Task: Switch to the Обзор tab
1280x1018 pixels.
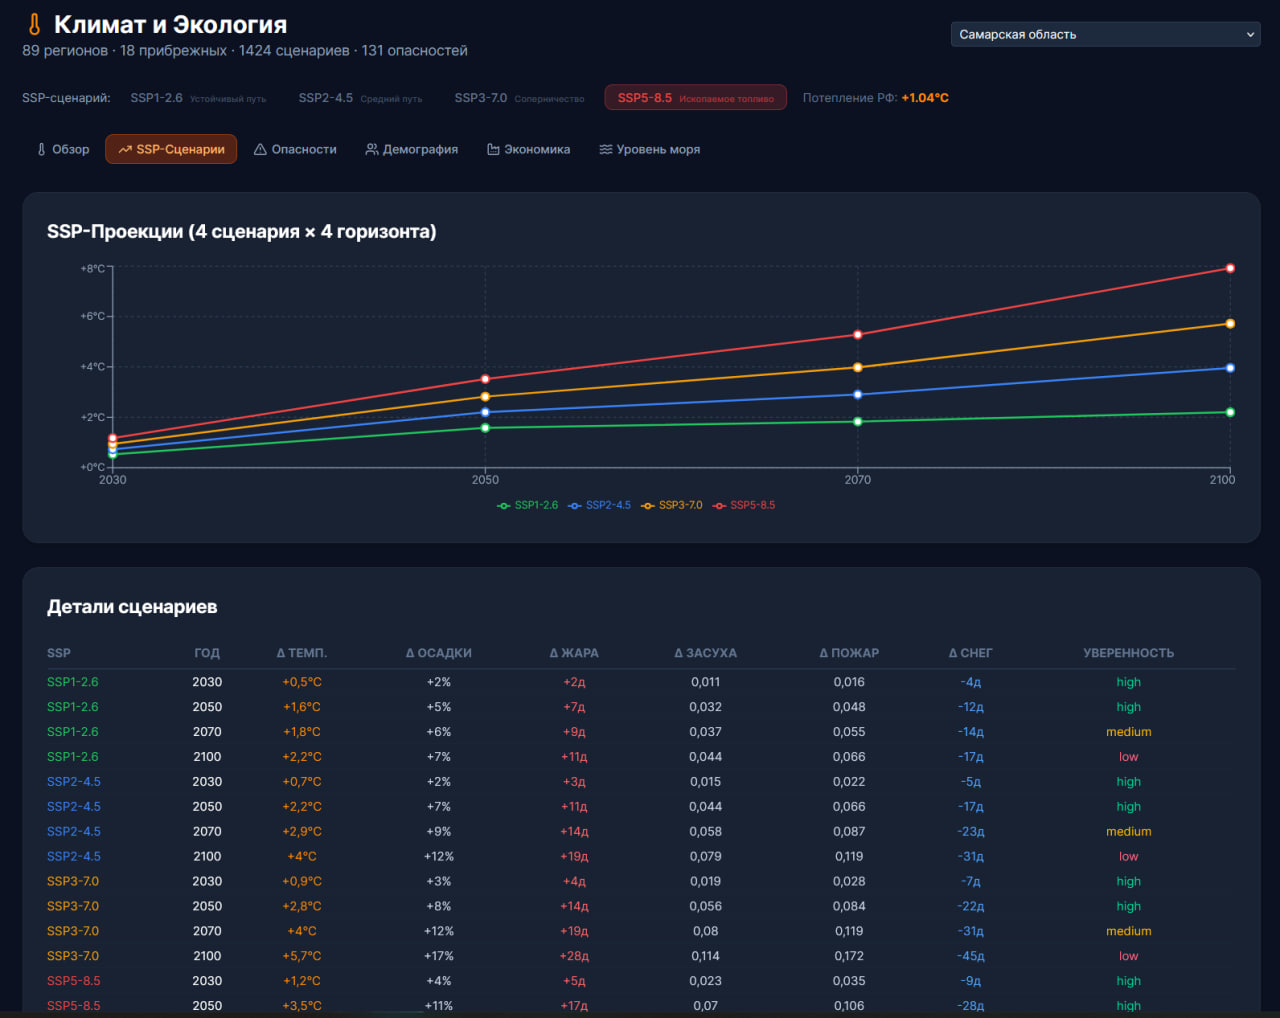Action: click(x=63, y=149)
